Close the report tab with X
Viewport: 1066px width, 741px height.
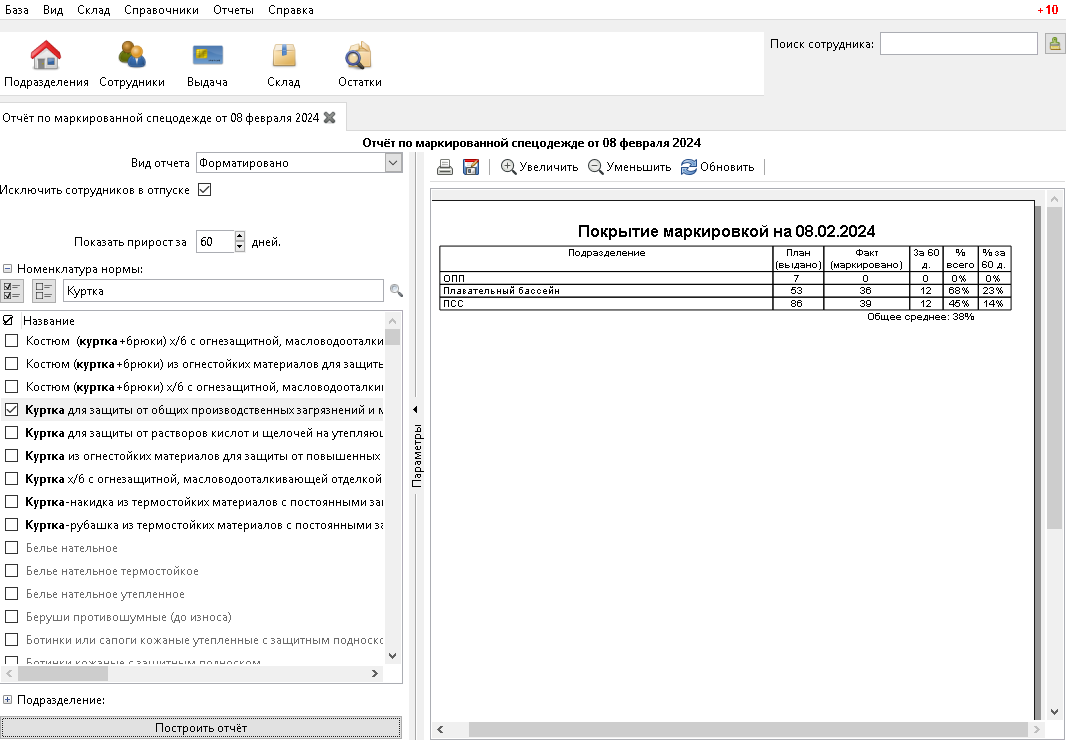[330, 118]
